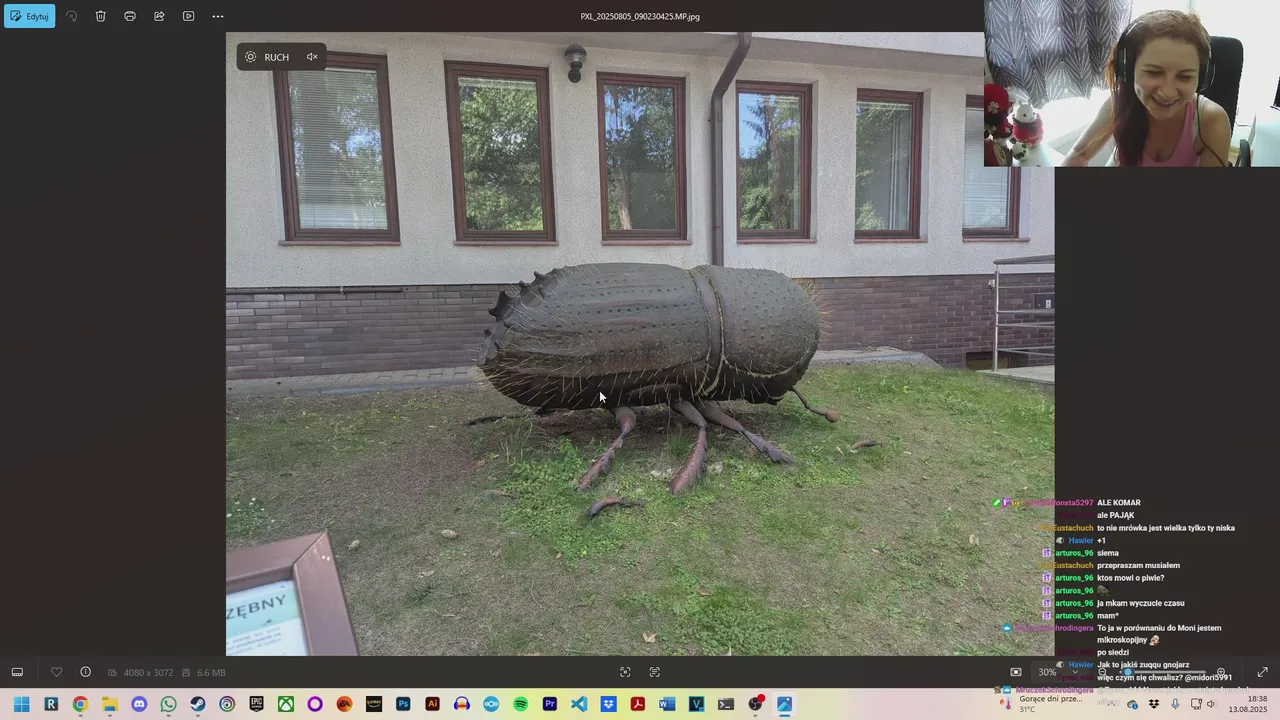Open Epic Games Launcher taskbar icon
This screenshot has width=1280, height=720.
point(256,704)
